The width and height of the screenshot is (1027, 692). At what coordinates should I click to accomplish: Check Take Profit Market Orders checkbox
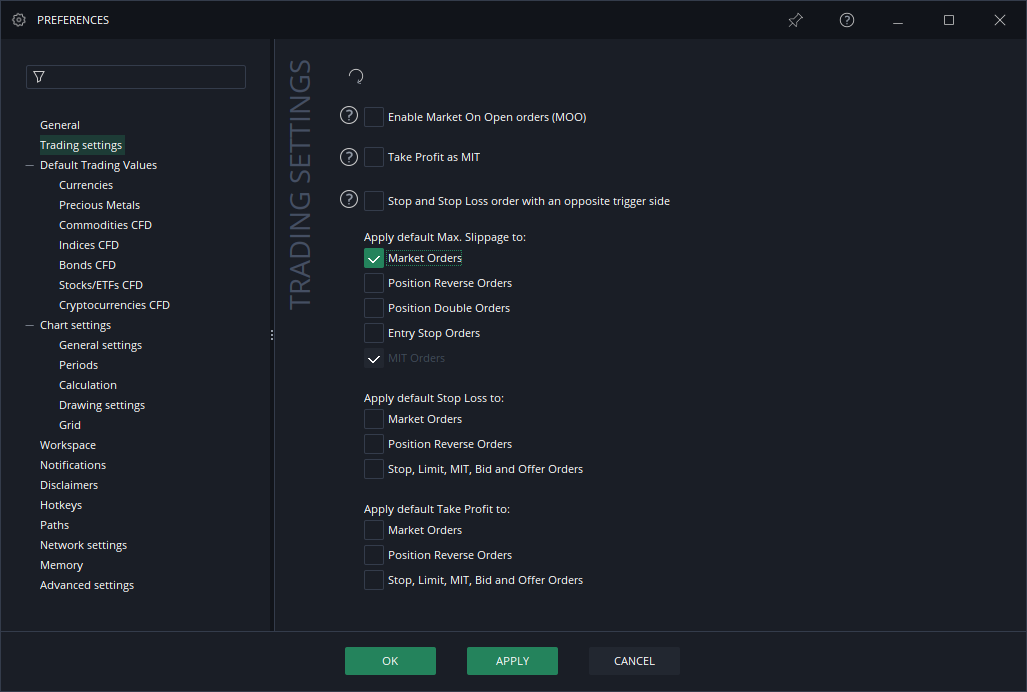point(374,530)
